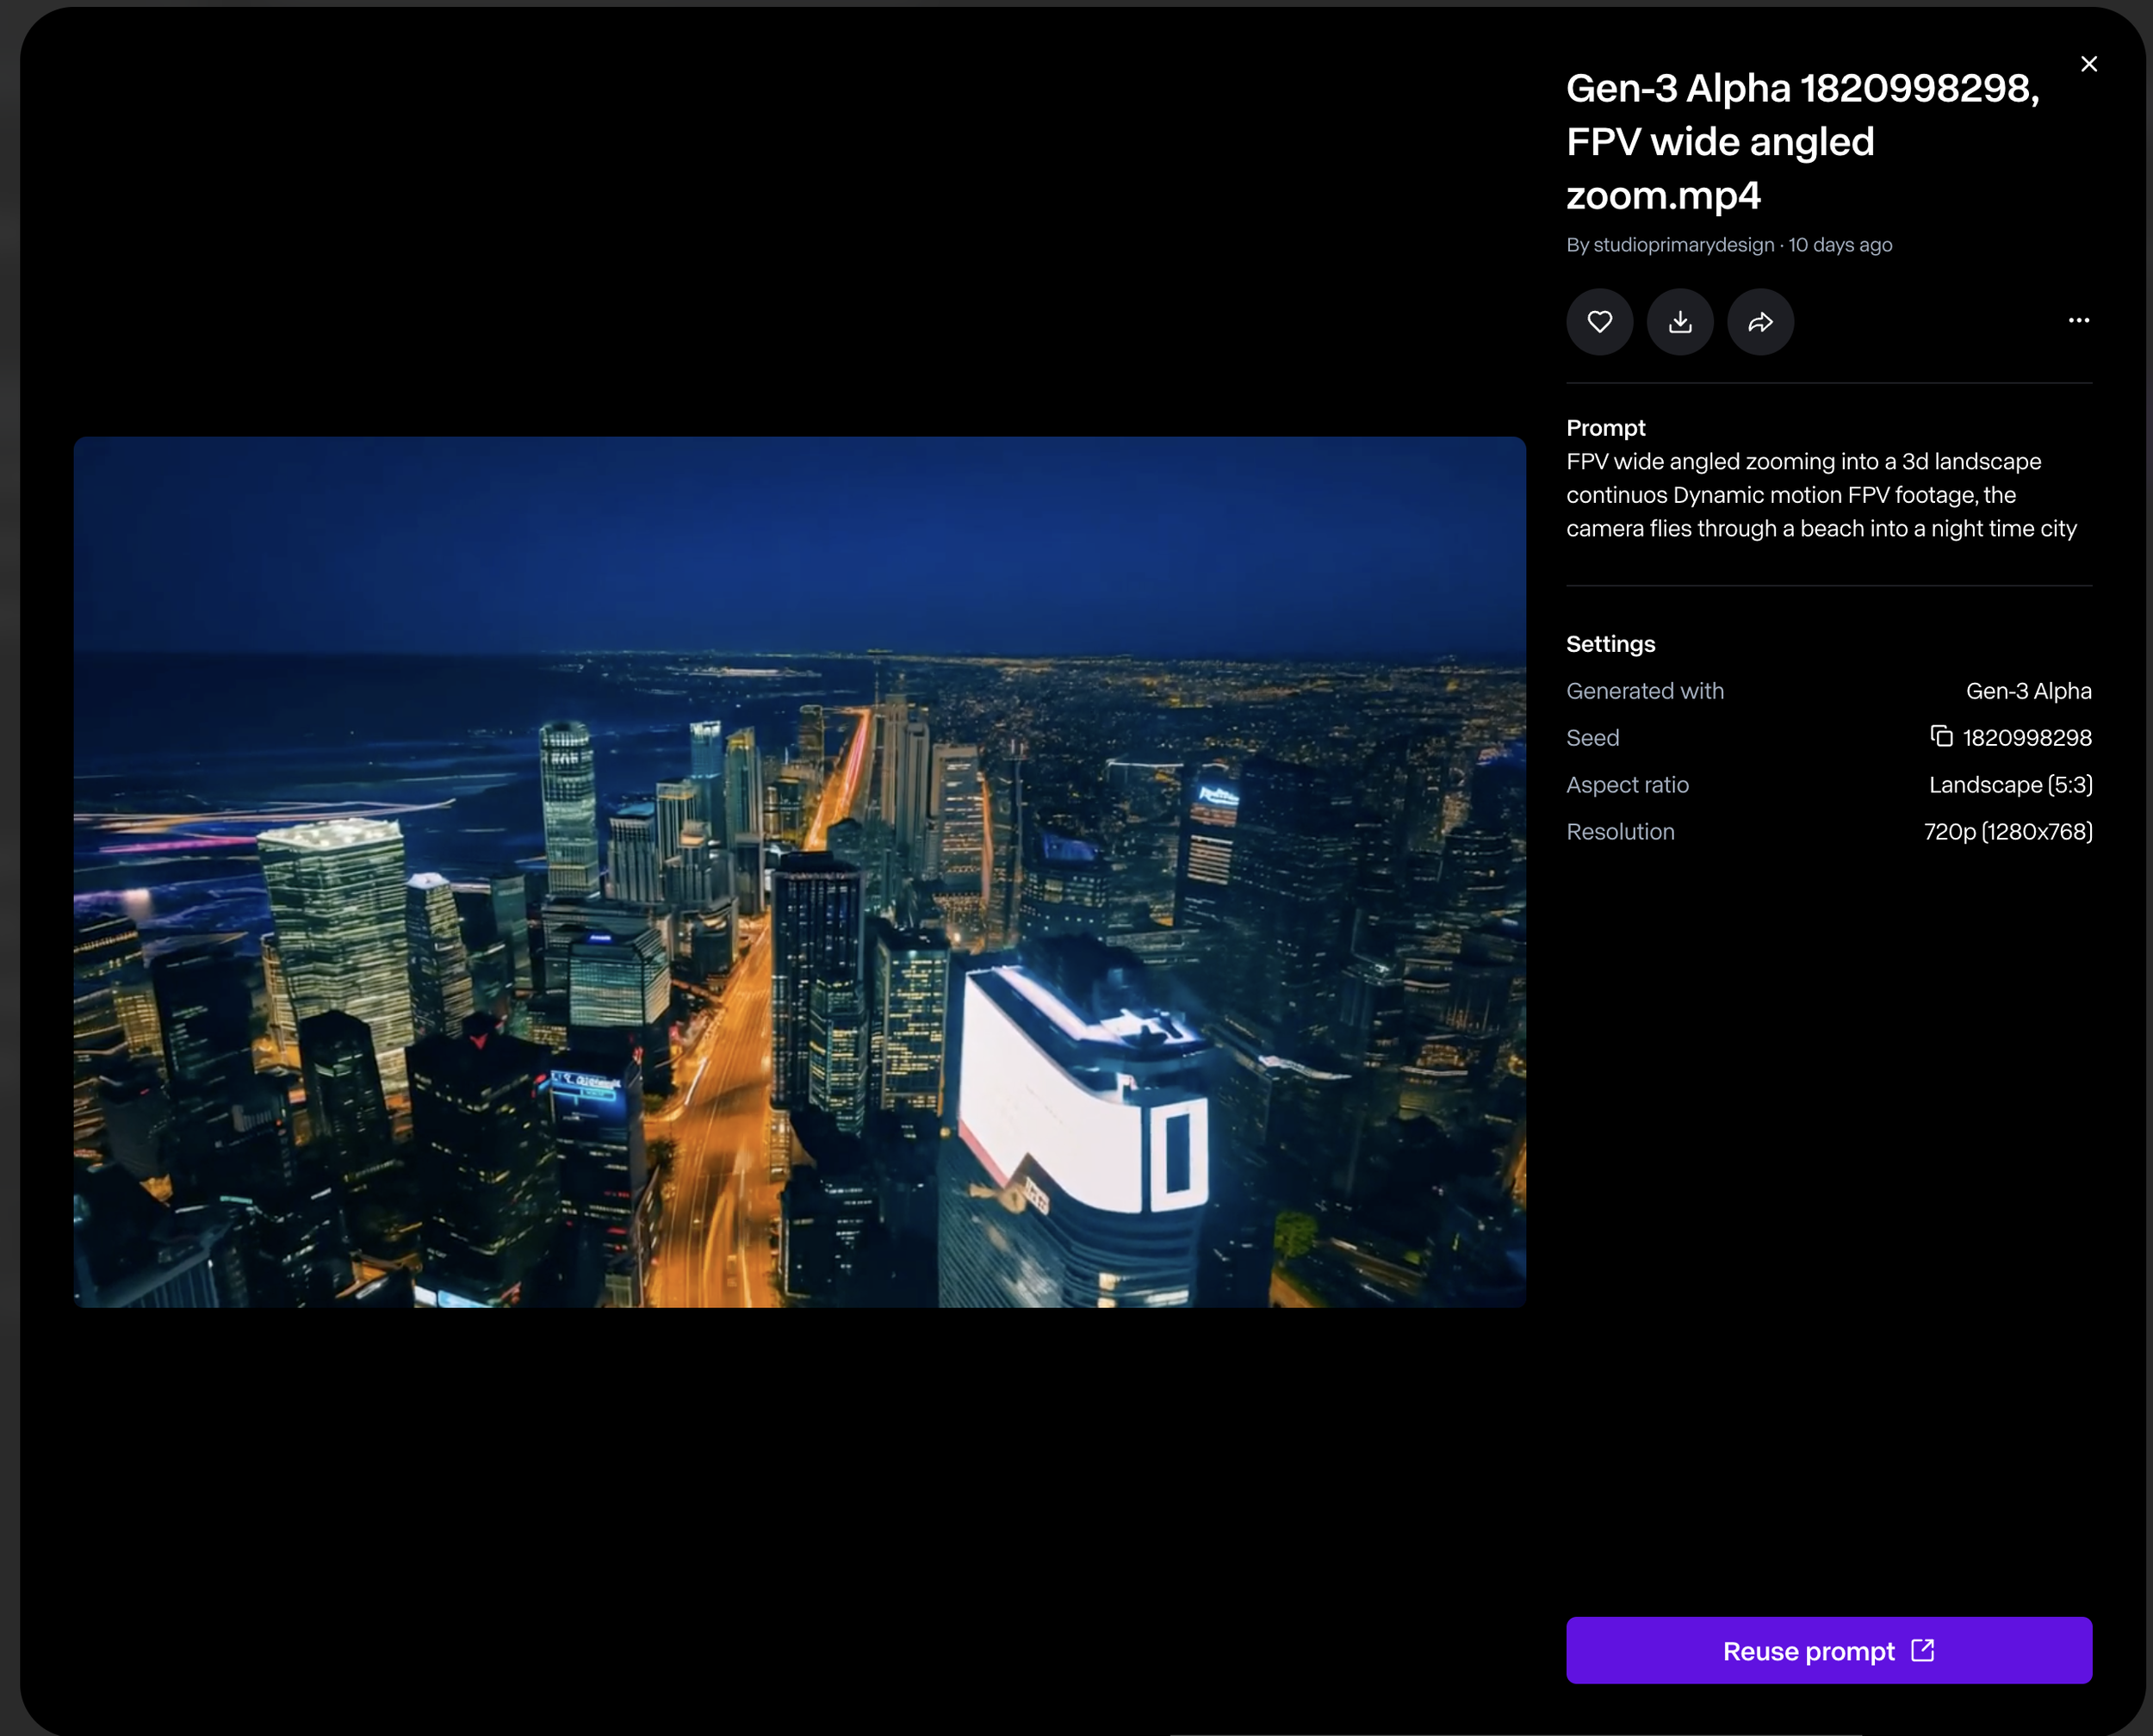Image resolution: width=2153 pixels, height=1736 pixels.
Task: Click the external link icon in Reuse prompt
Action: pos(1922,1650)
